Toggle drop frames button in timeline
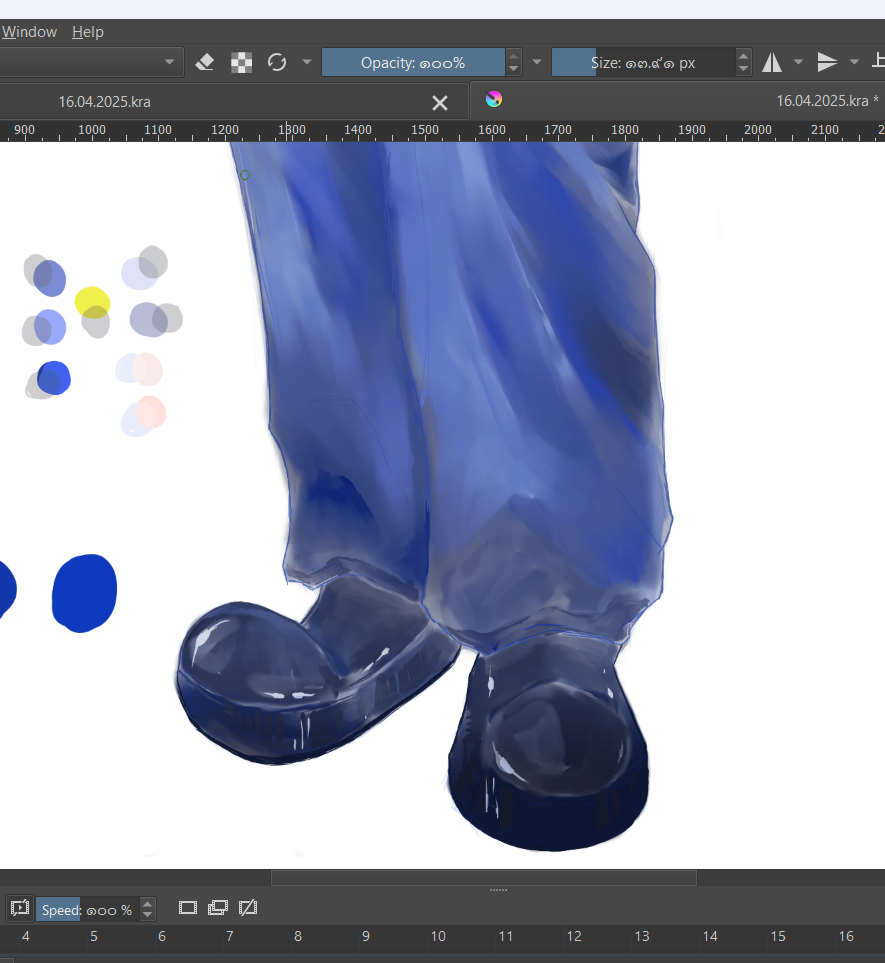Screen dimensions: 885x963 click(19, 908)
